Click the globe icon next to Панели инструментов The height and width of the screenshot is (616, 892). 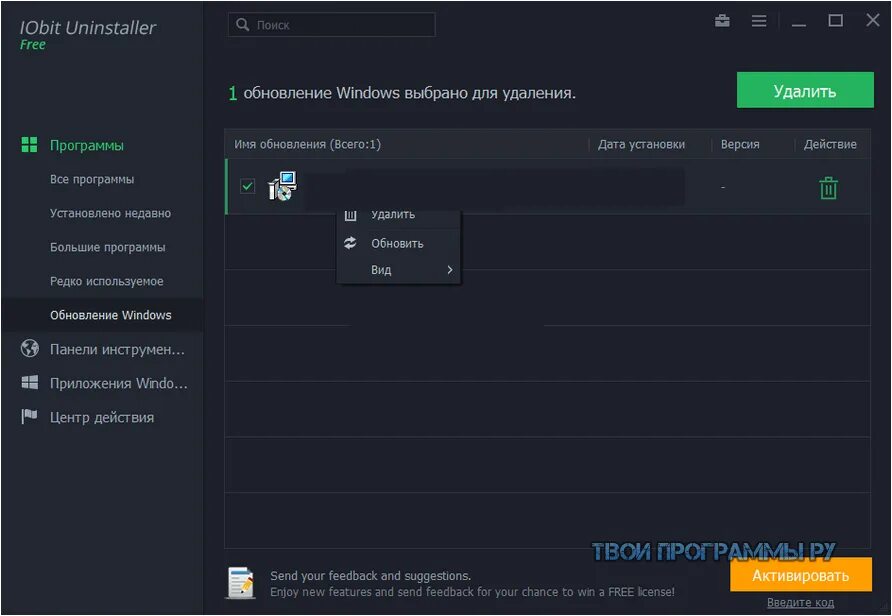[30, 348]
